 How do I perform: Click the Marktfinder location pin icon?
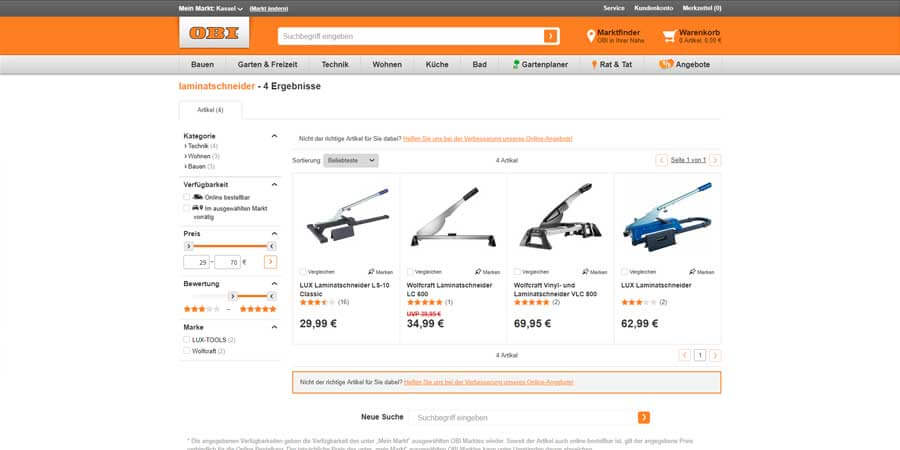[591, 36]
